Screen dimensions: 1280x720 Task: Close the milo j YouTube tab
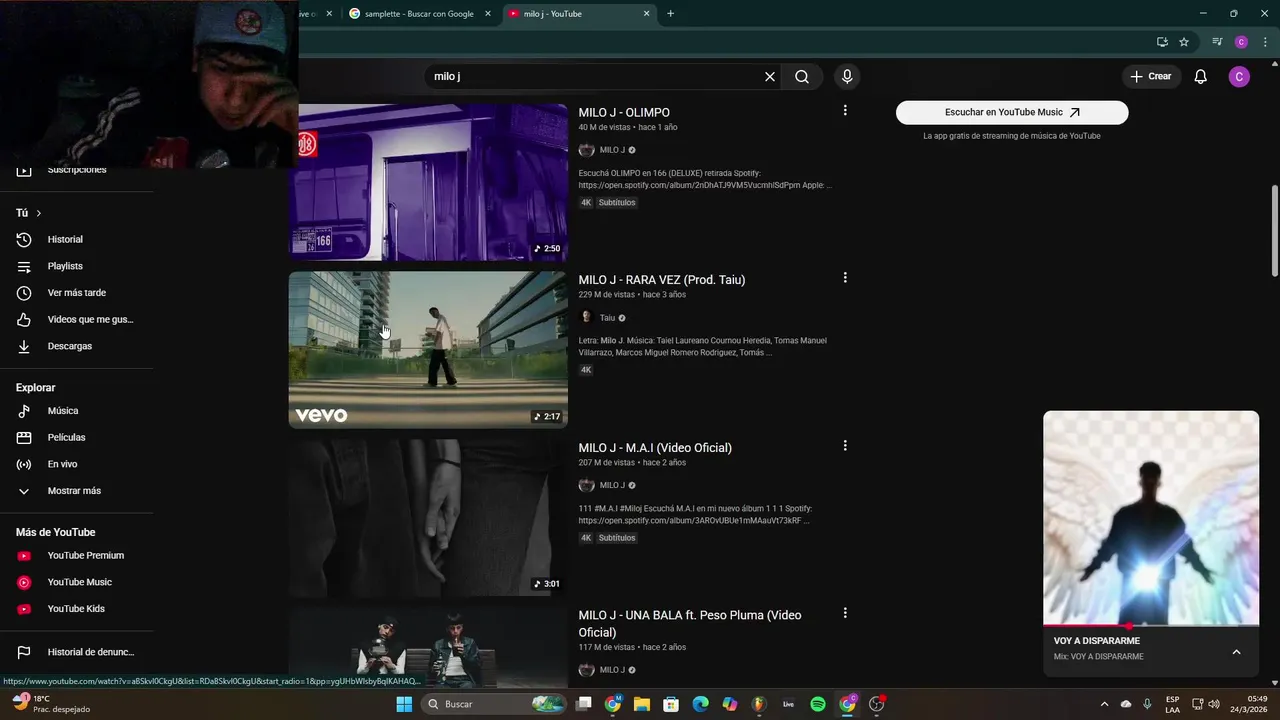point(647,14)
